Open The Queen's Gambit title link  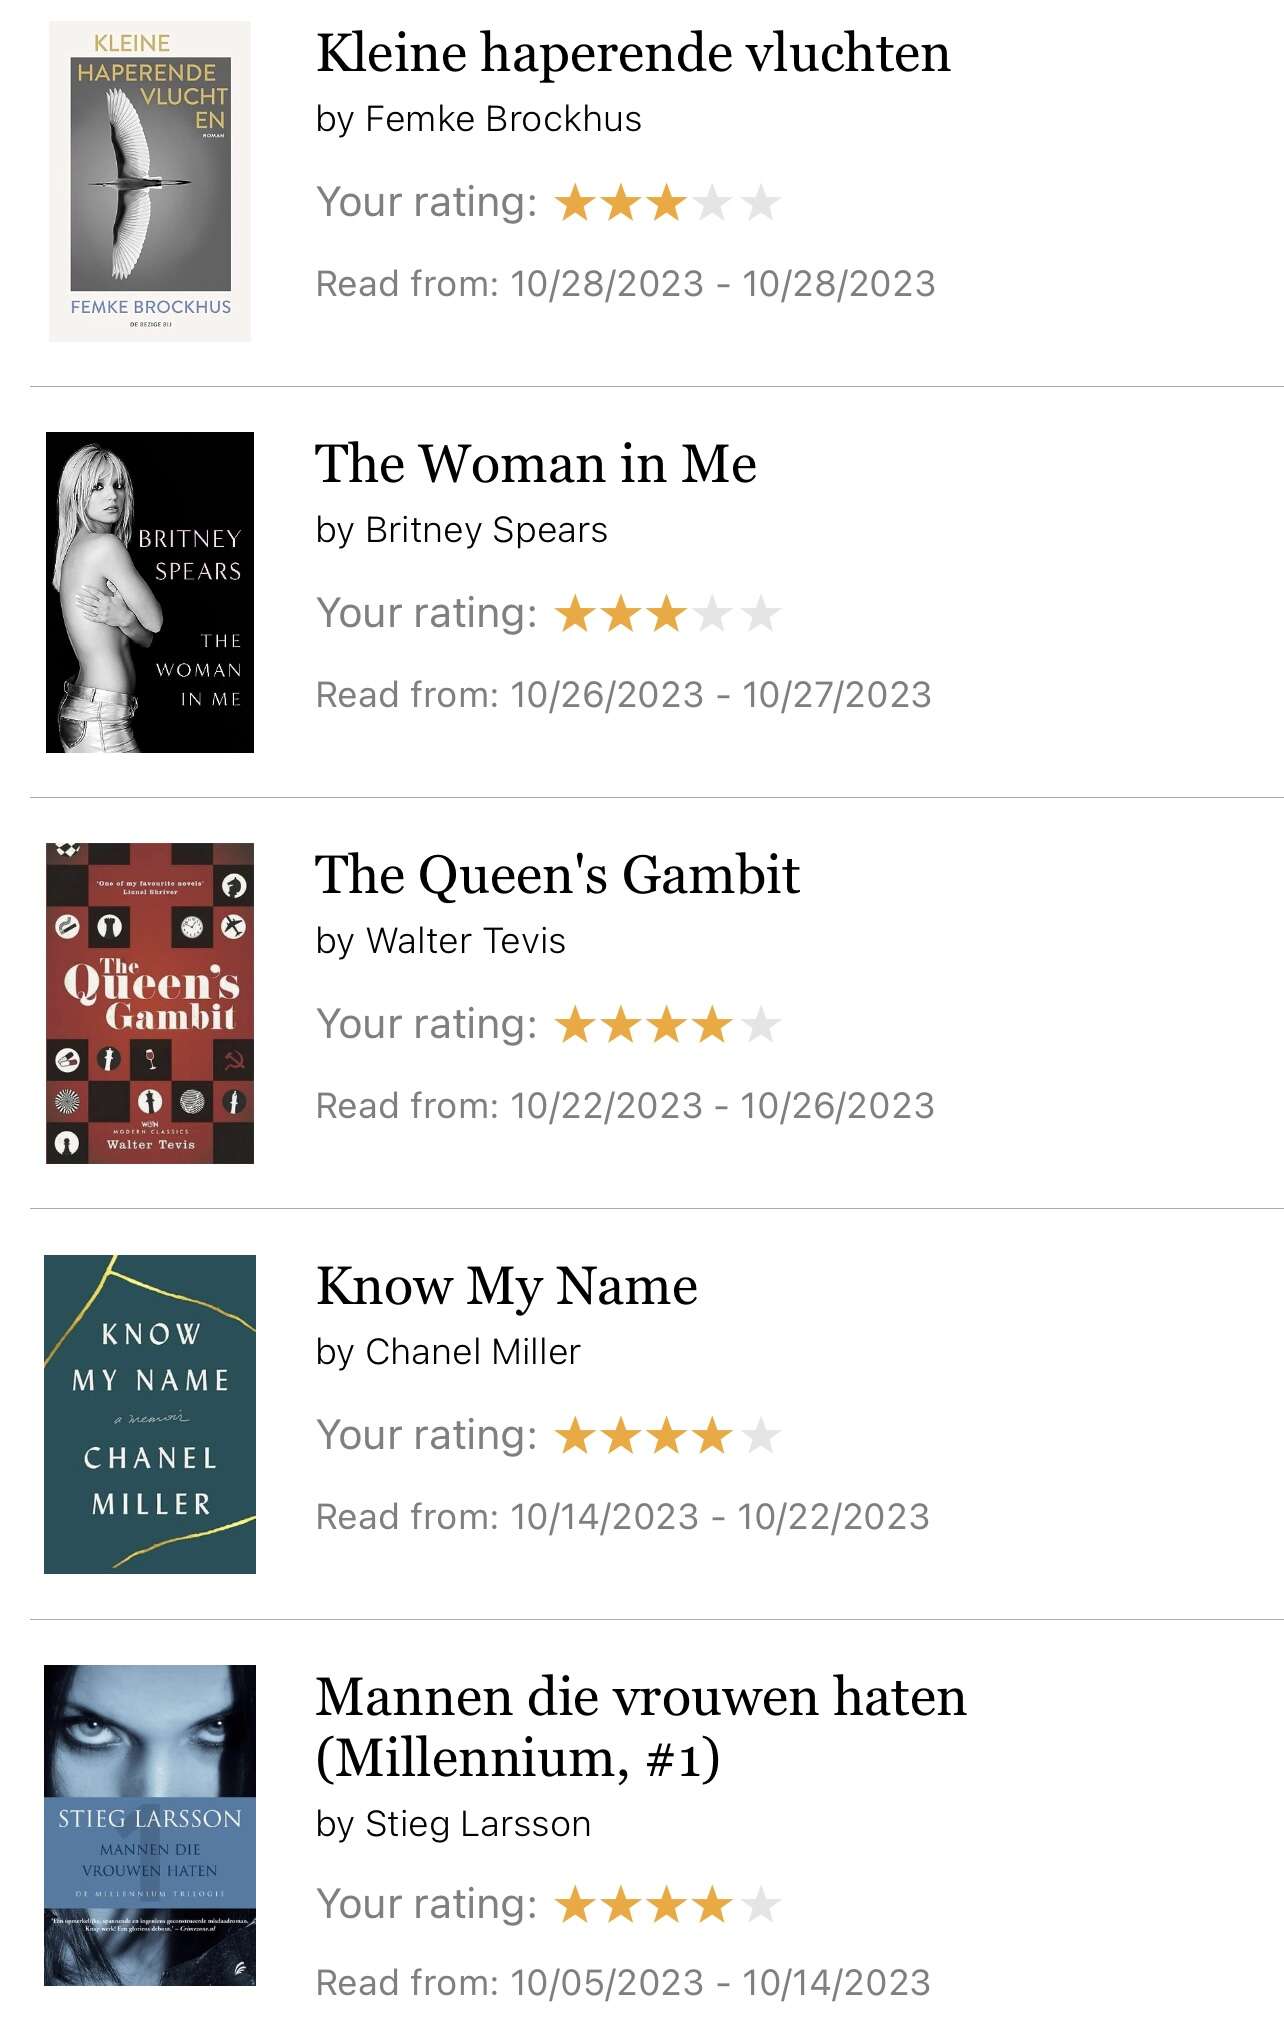558,875
